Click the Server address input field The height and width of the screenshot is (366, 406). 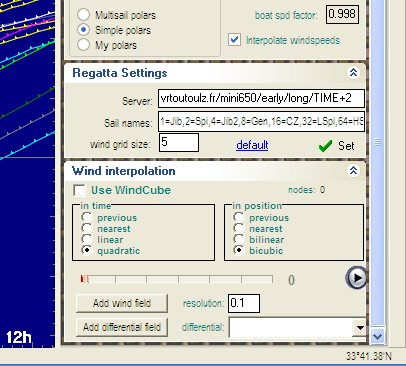coord(261,98)
